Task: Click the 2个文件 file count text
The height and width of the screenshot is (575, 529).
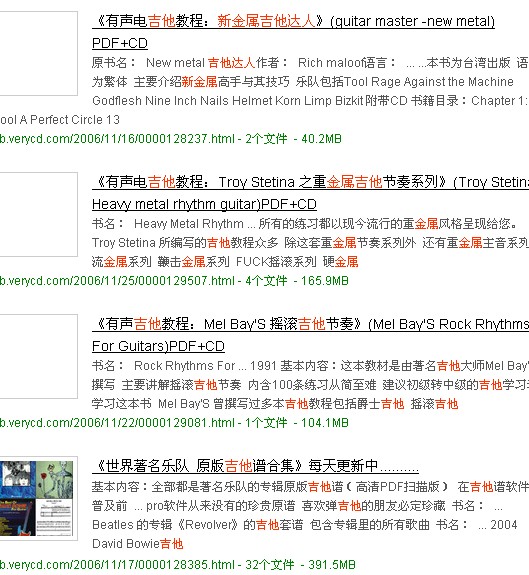Action: [267, 139]
